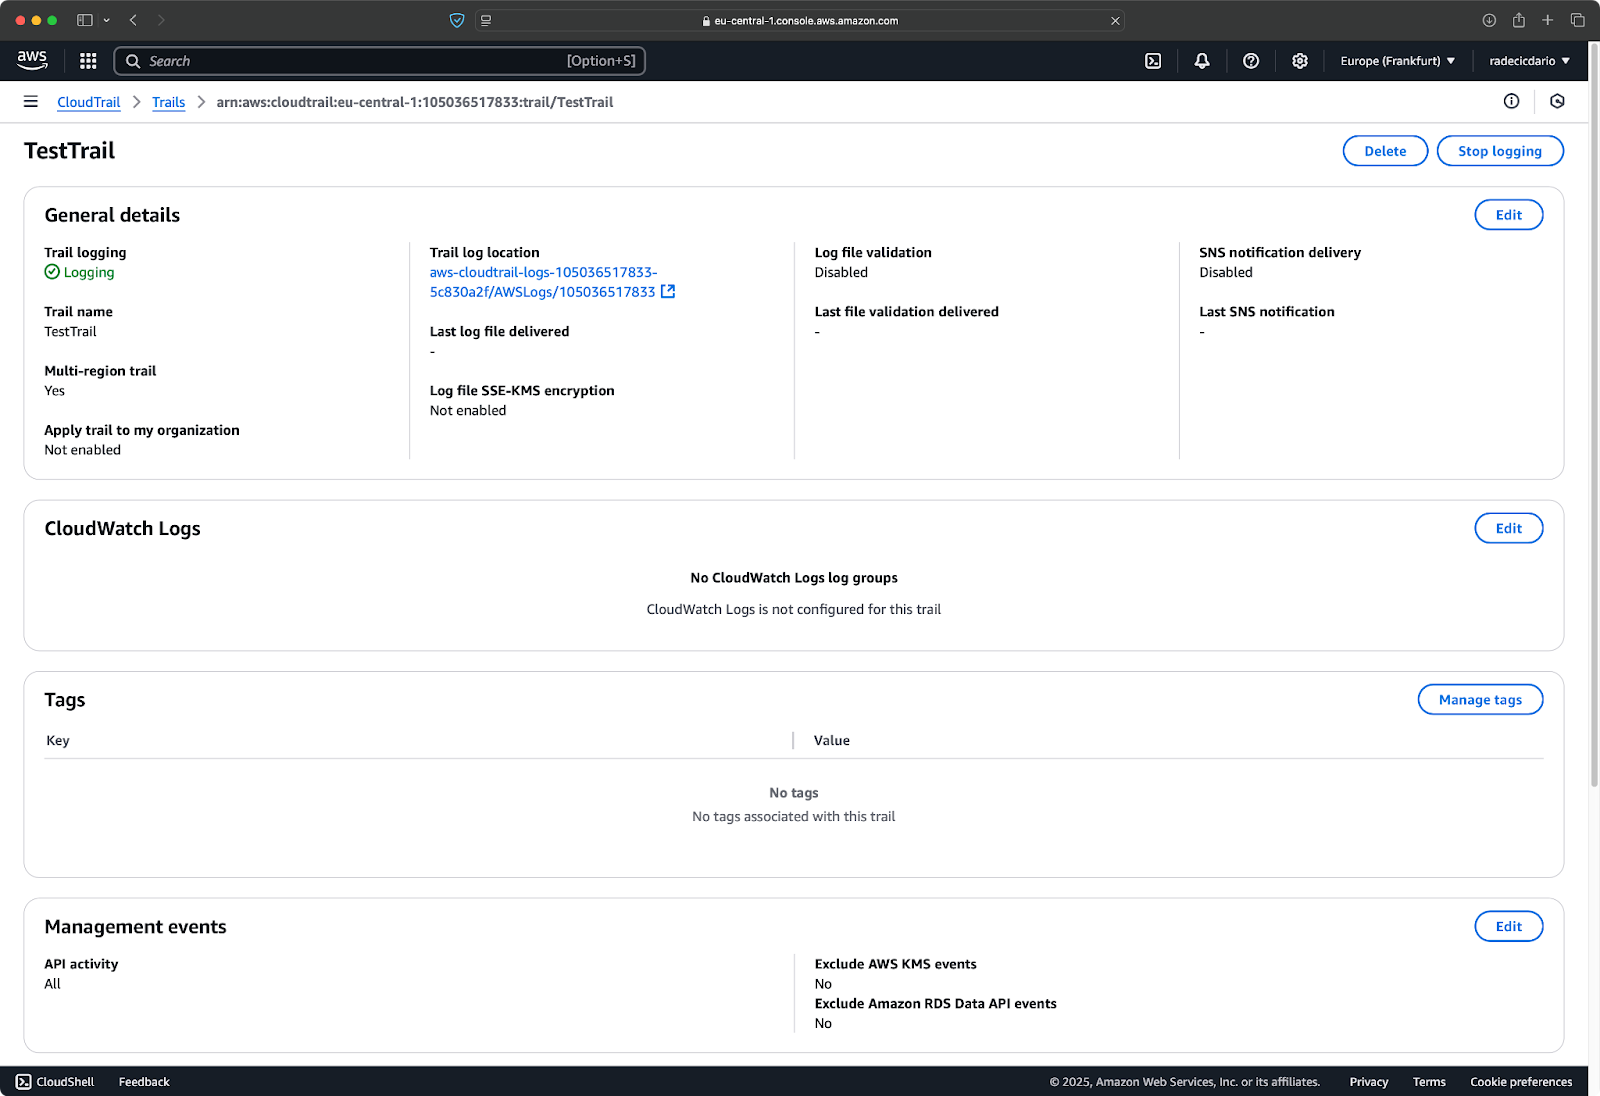Click the CloudShell footer label

tap(65, 1082)
